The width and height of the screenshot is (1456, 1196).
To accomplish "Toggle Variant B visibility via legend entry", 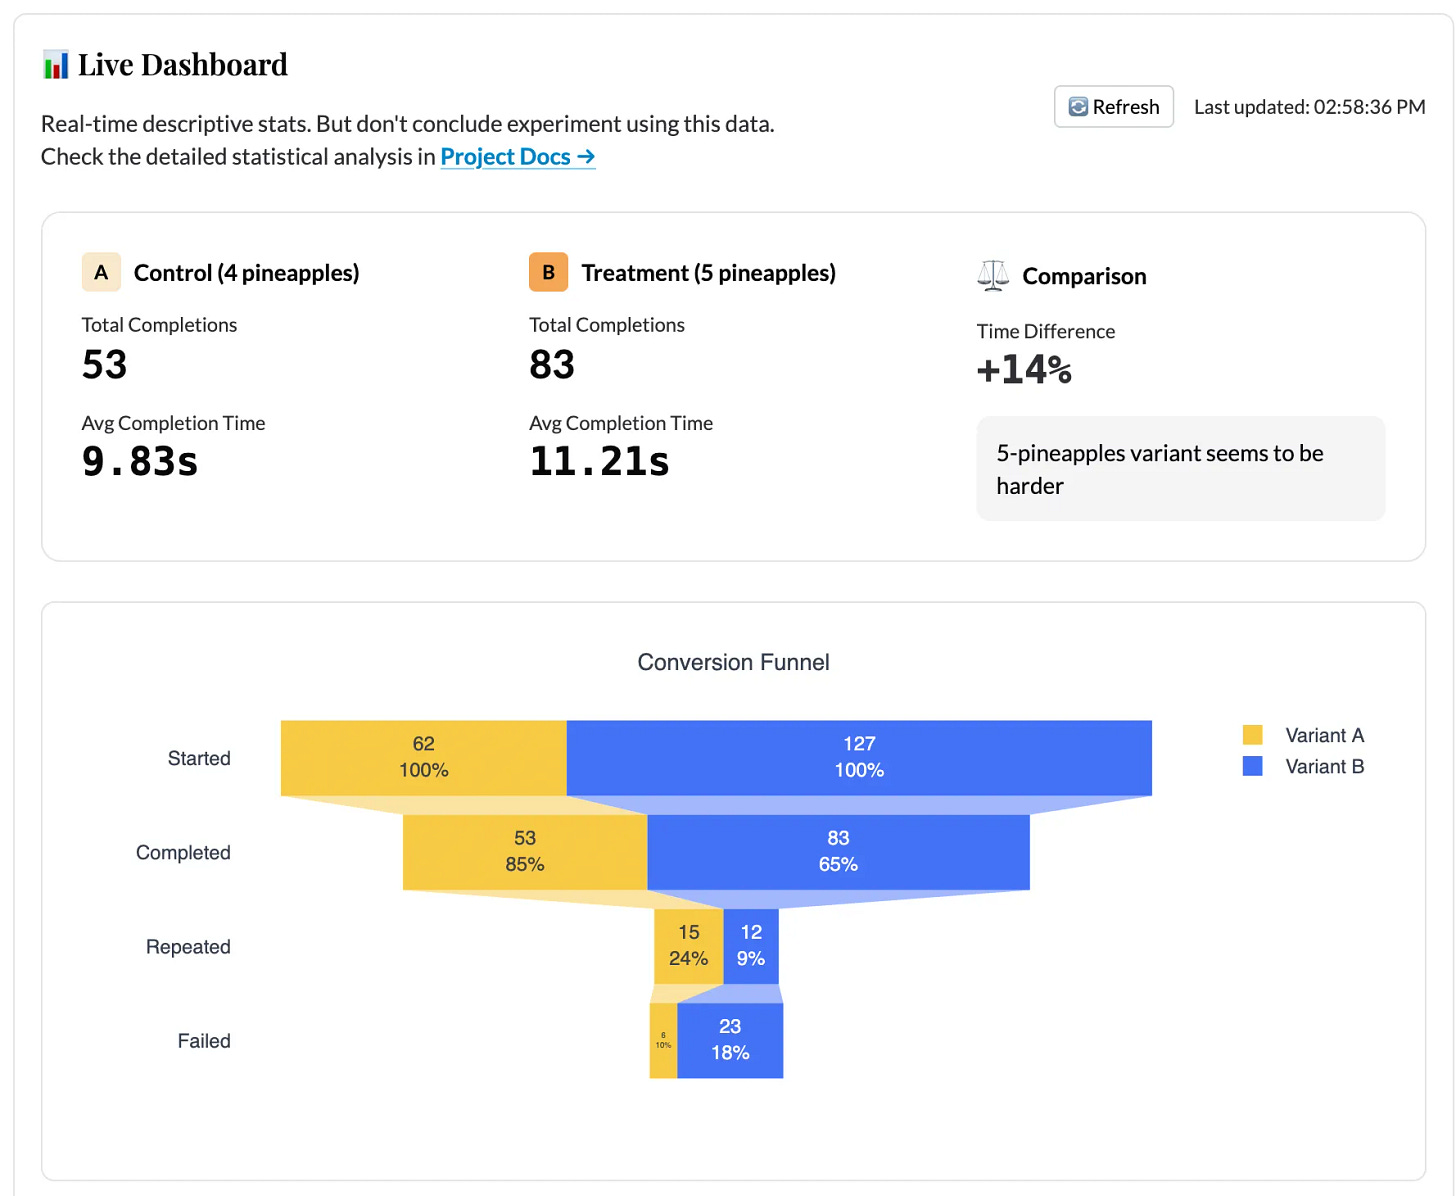I will pos(1323,766).
